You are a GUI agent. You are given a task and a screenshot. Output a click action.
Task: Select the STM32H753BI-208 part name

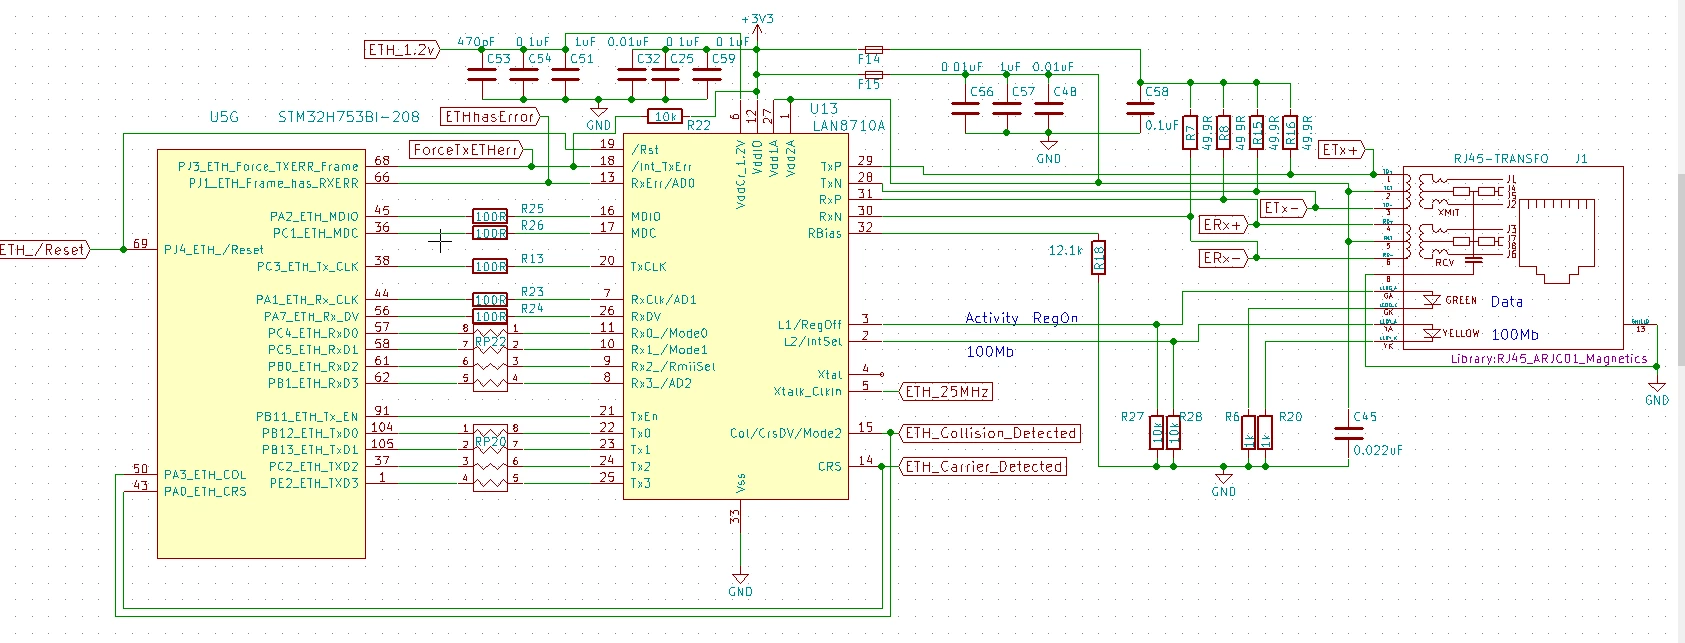coord(349,117)
